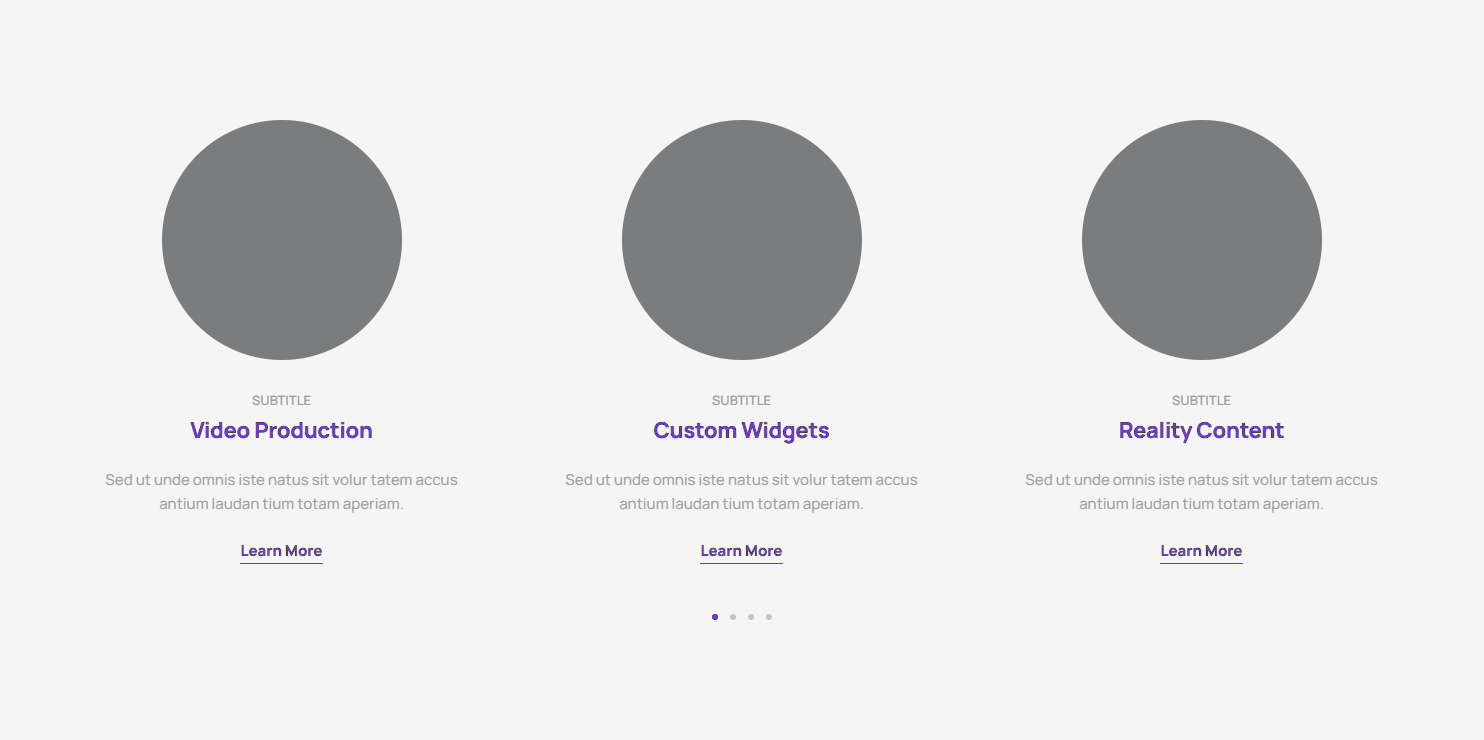Select the first purple carousel dot
Image resolution: width=1484 pixels, height=740 pixels.
[x=715, y=617]
